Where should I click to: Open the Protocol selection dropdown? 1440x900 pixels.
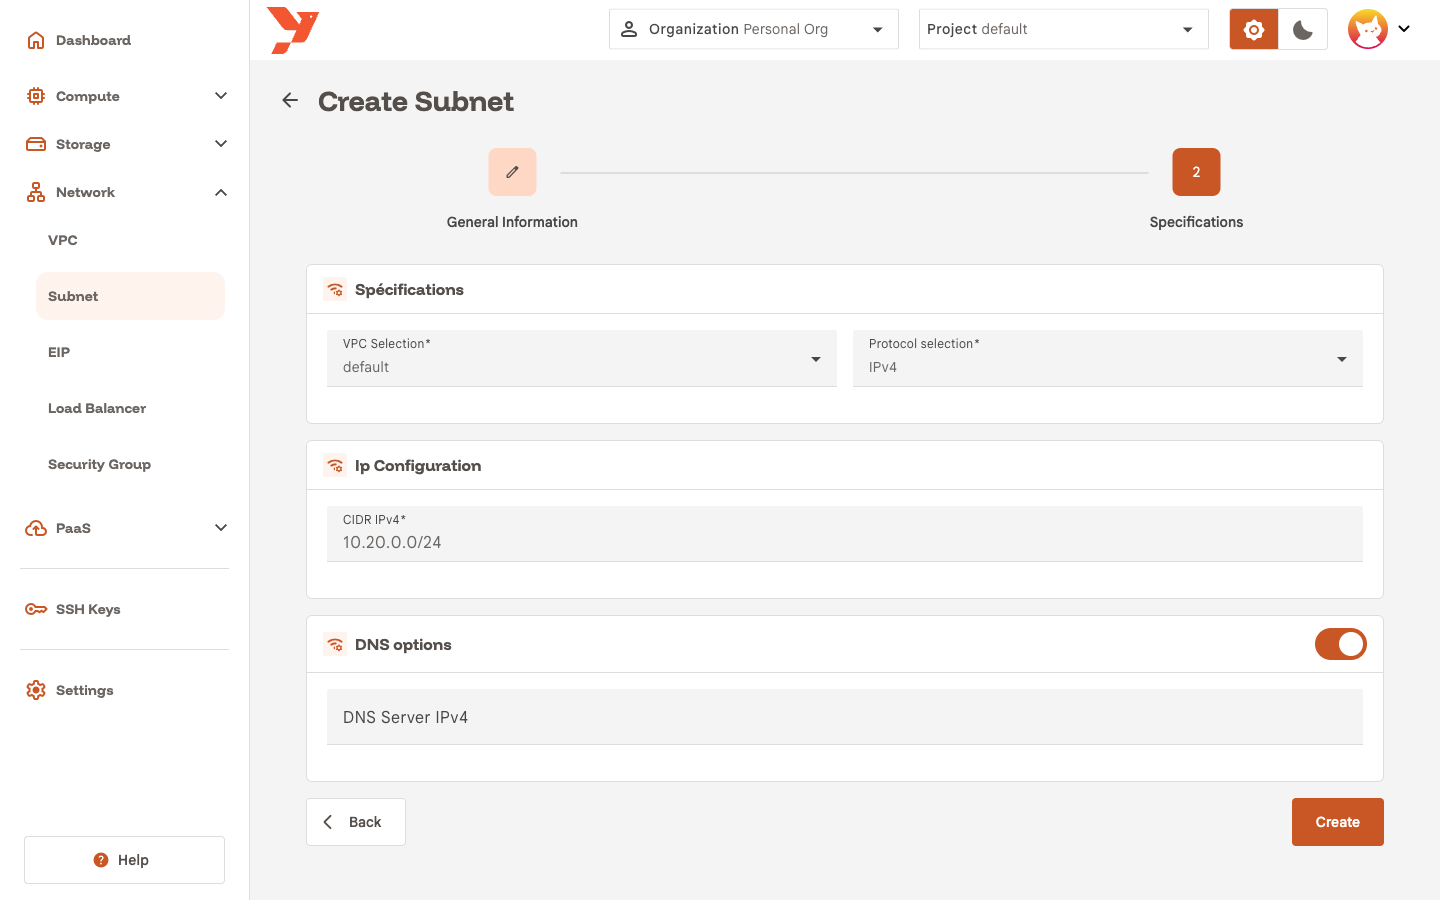click(x=1108, y=358)
